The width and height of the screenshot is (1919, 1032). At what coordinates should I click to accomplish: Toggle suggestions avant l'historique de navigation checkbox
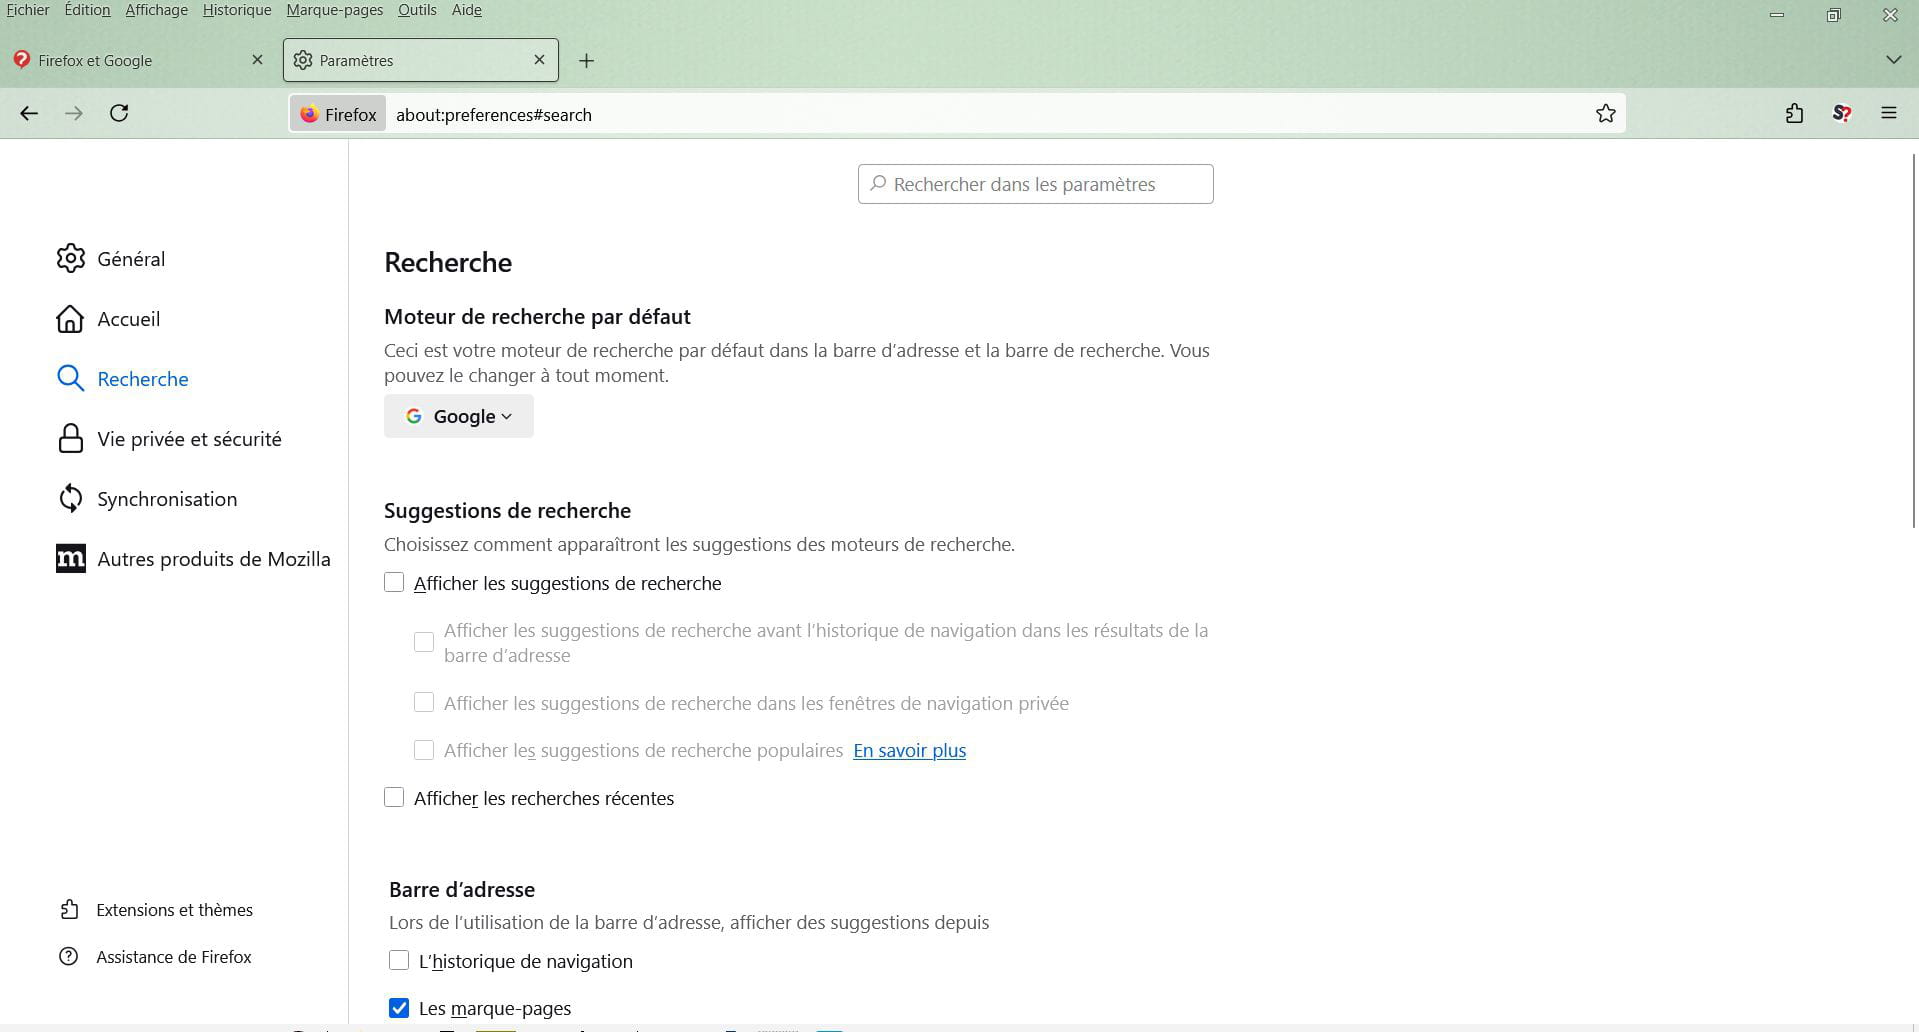click(x=424, y=642)
